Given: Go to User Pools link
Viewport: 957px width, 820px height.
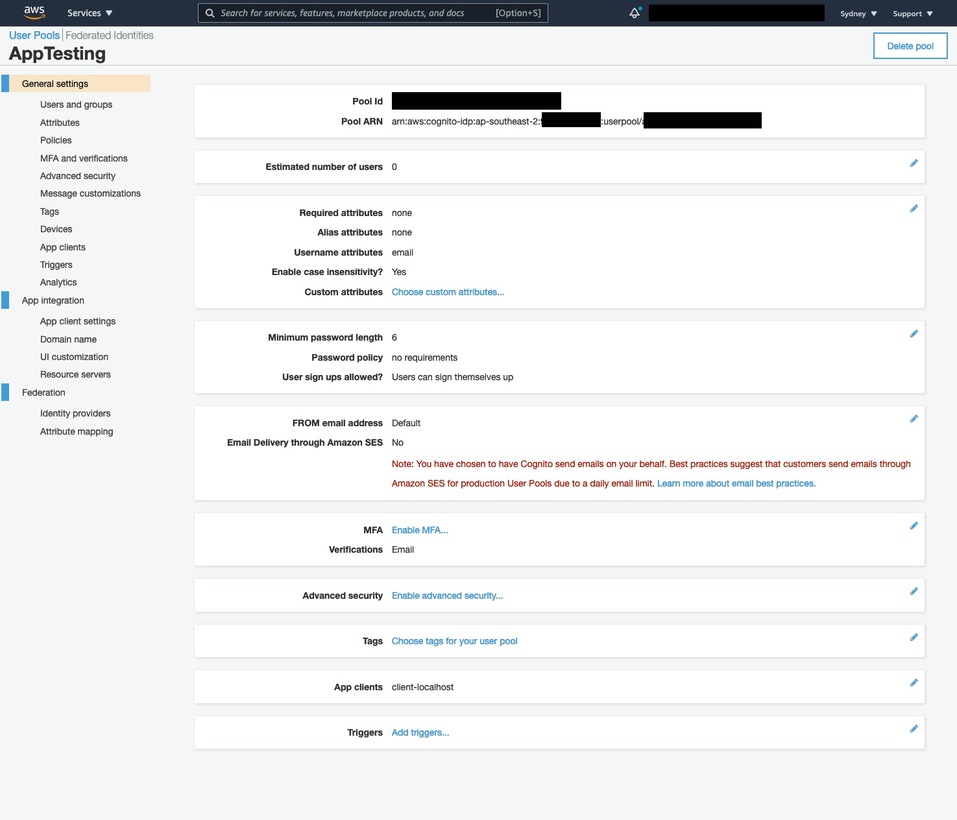Looking at the screenshot, I should 34,35.
